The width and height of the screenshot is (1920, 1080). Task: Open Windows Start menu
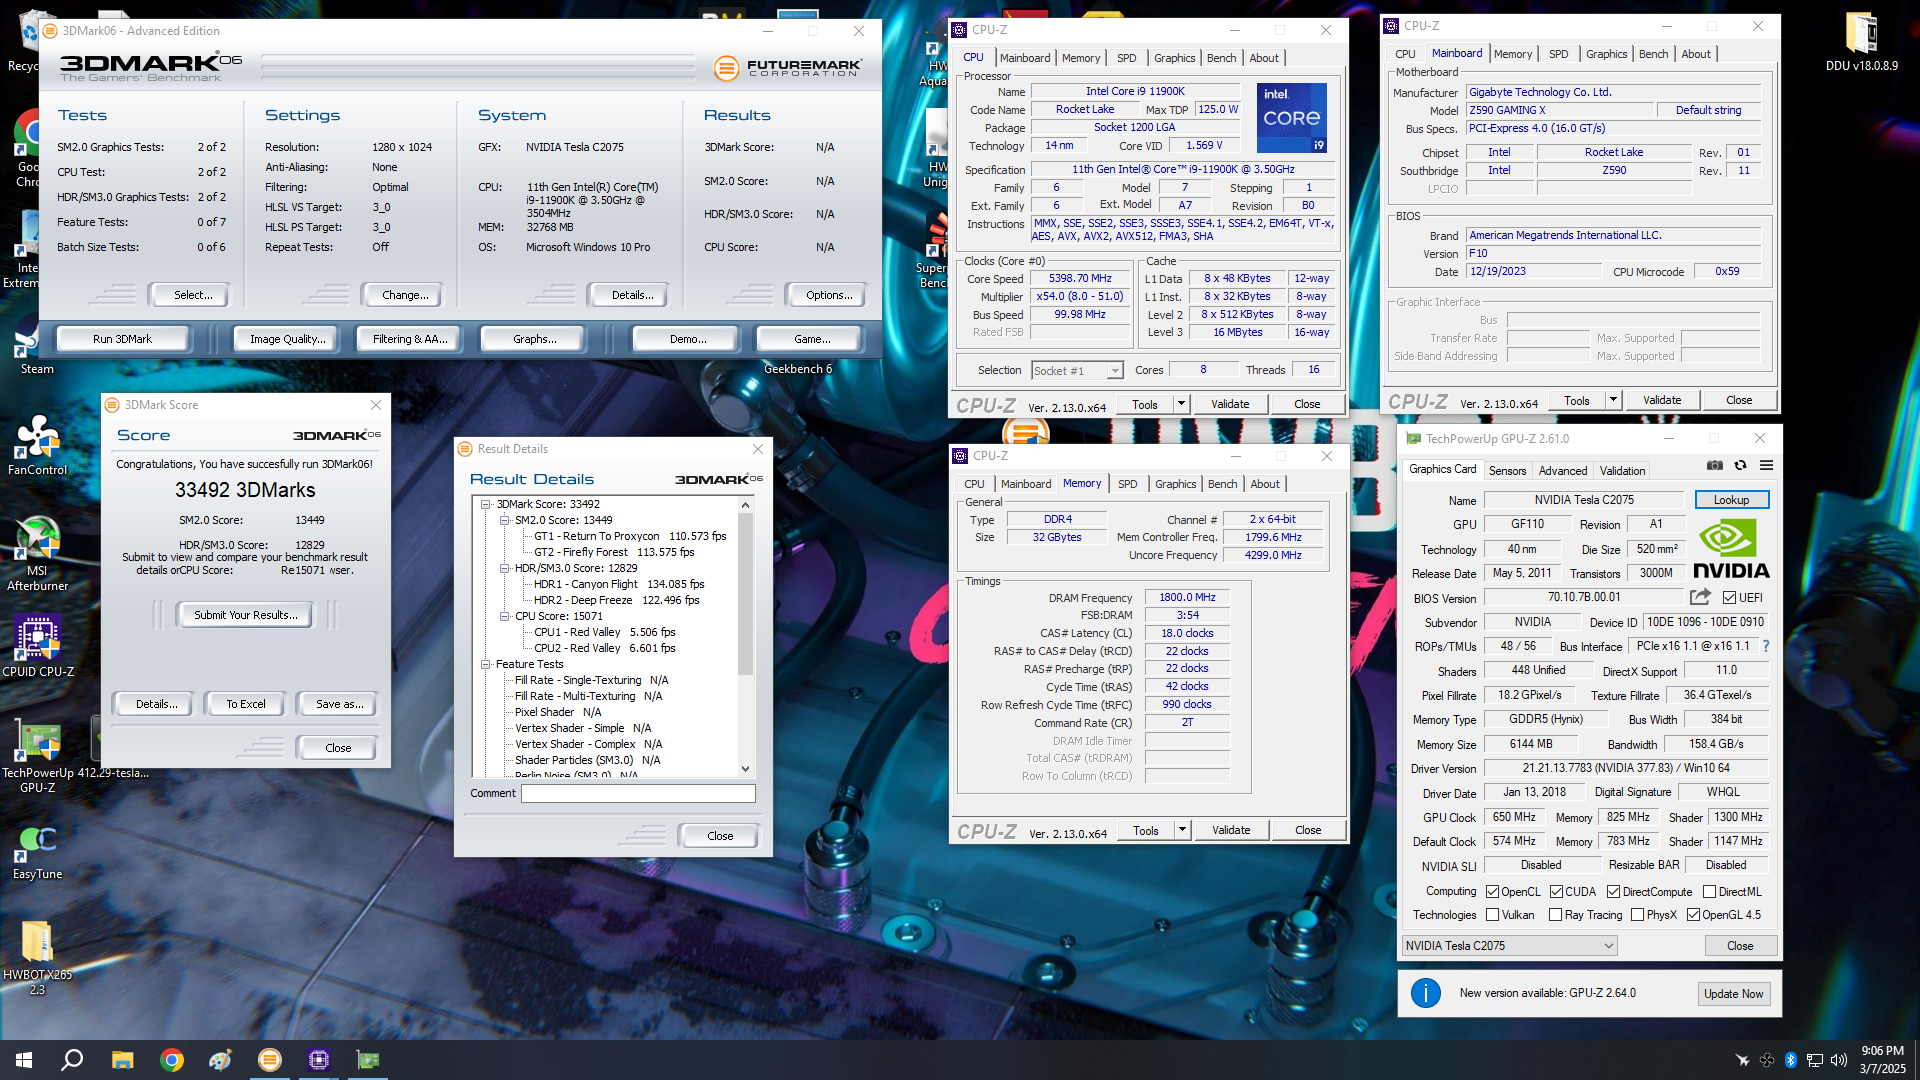click(x=24, y=1060)
